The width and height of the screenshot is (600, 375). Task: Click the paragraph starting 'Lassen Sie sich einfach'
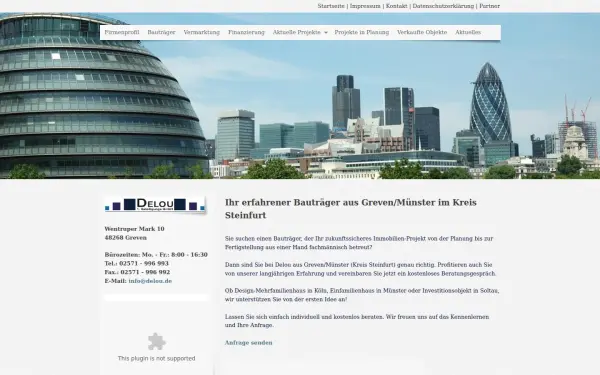pyautogui.click(x=357, y=321)
